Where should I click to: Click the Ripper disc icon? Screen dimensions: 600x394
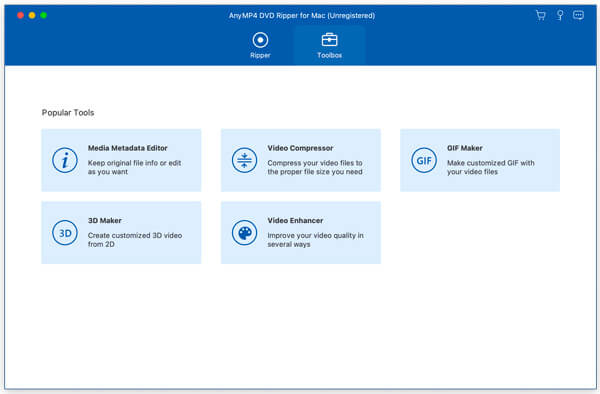pos(260,40)
